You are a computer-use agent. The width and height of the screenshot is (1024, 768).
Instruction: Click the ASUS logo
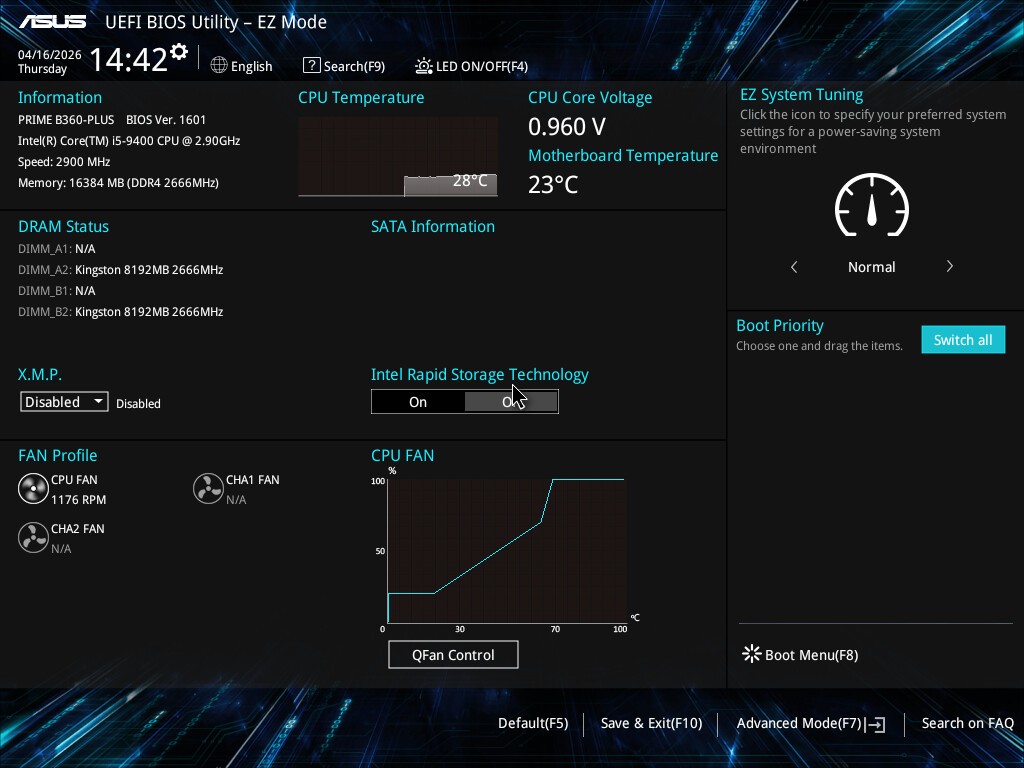52,22
